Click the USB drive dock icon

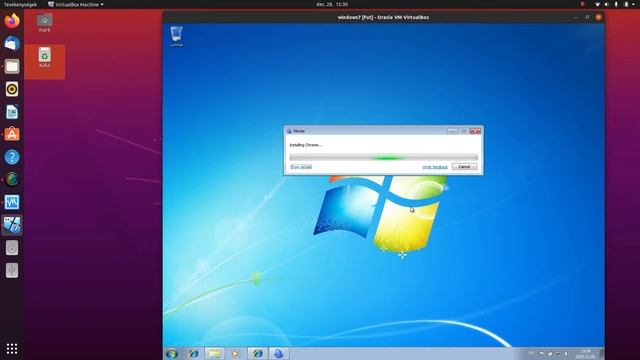tap(12, 270)
